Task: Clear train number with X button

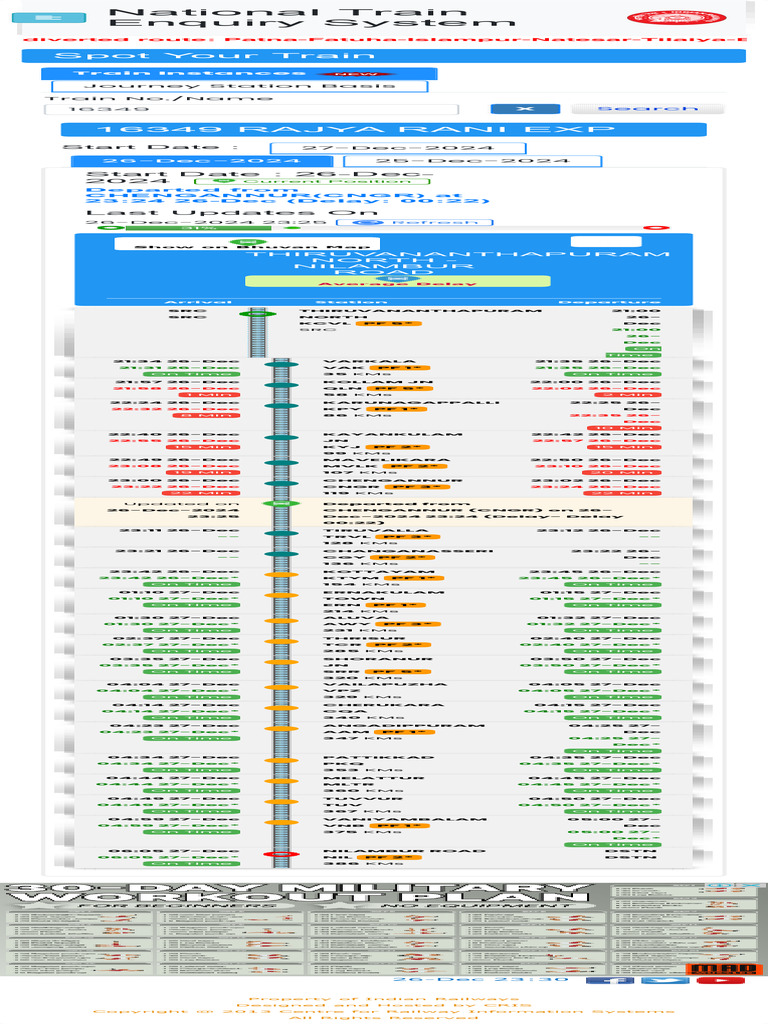Action: [525, 108]
